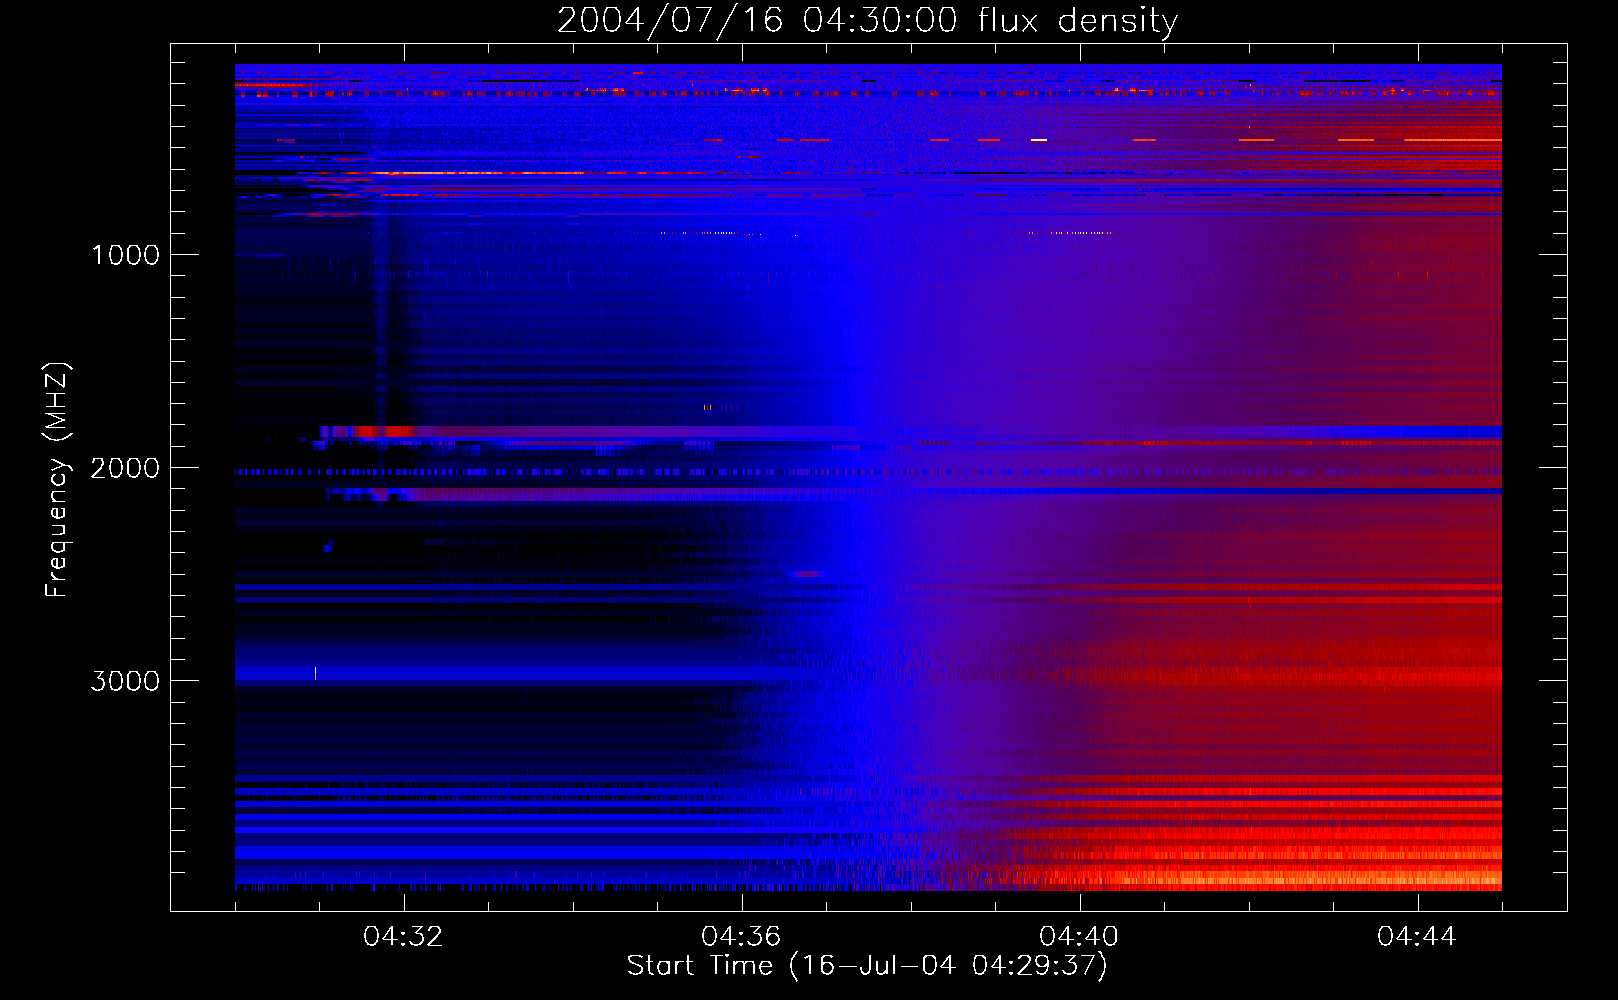Click the 'Frequency (MHZ)' axis label
The height and width of the screenshot is (1000, 1618).
[x=56, y=480]
